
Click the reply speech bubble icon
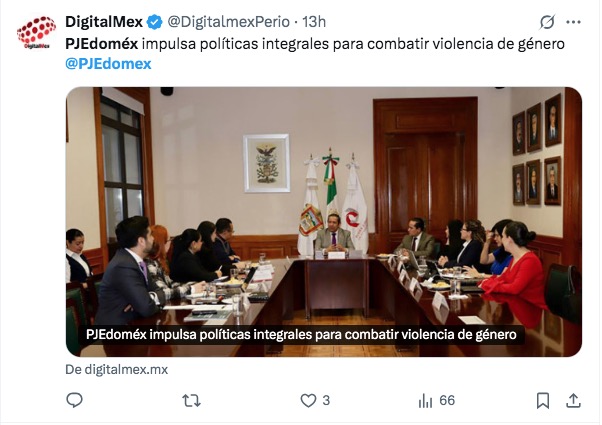point(74,400)
